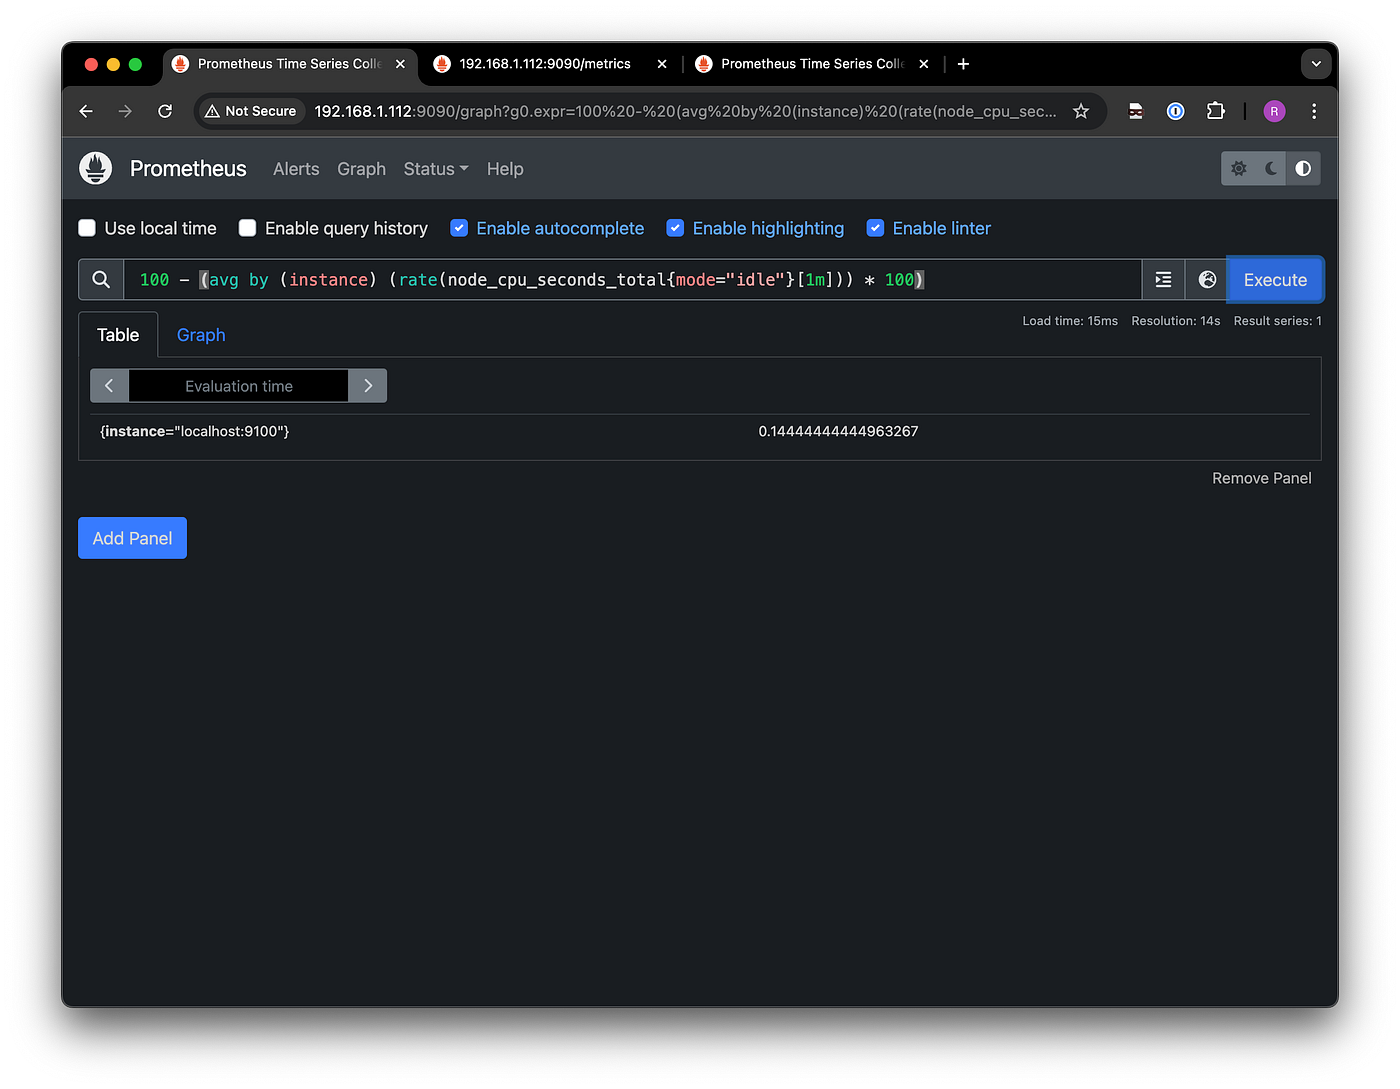
Task: Step evaluation time backward
Action: [109, 386]
